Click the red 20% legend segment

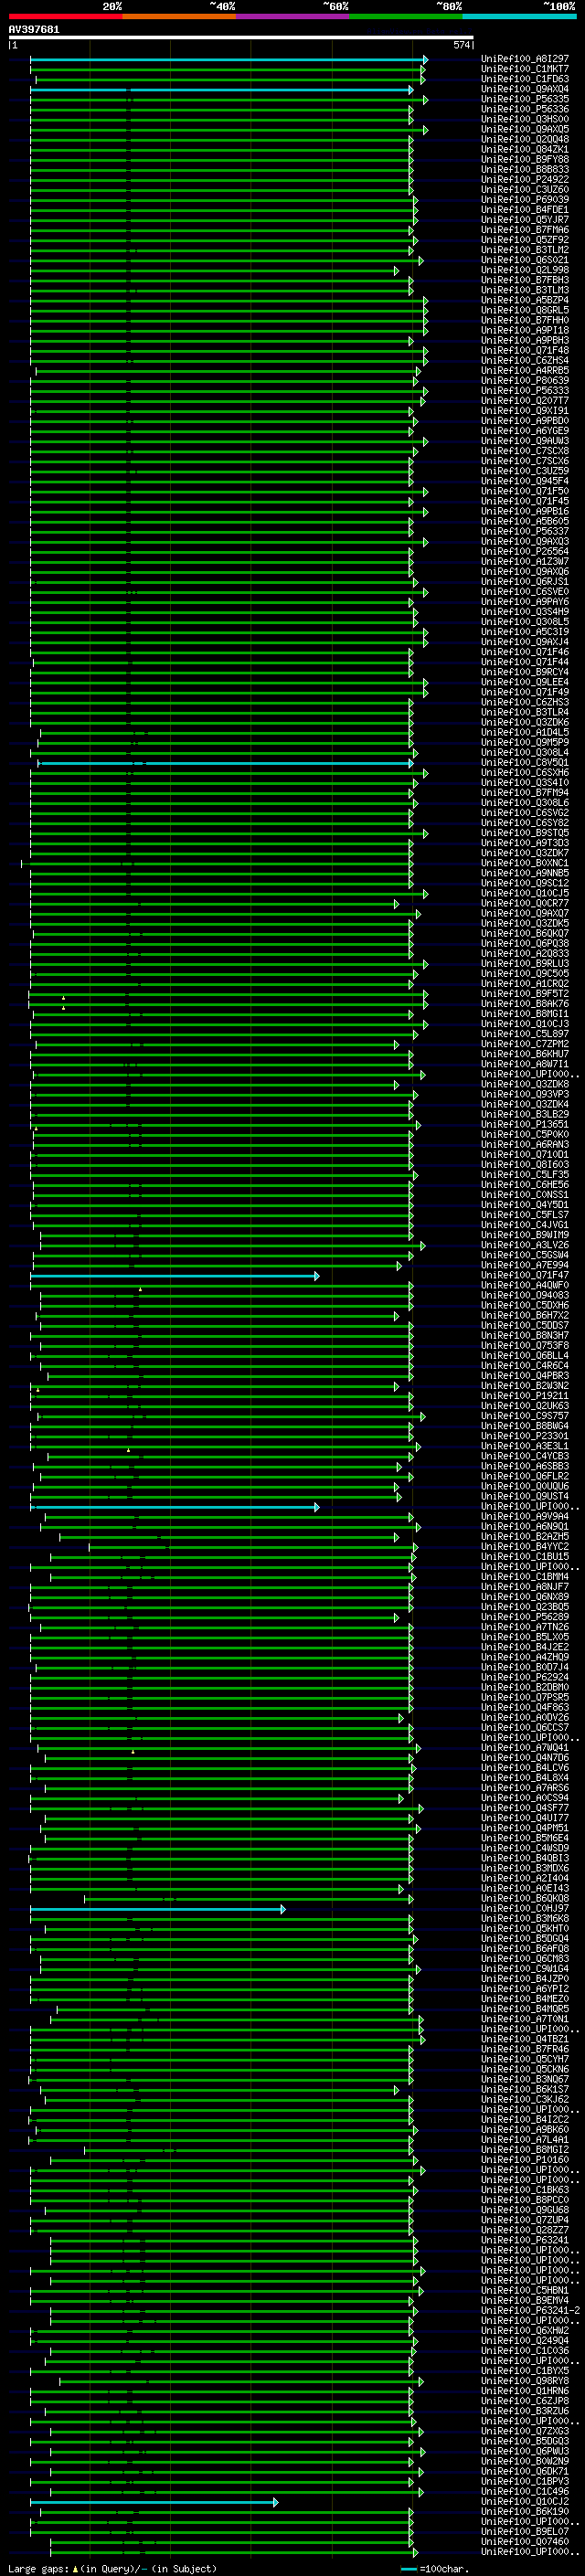click(x=65, y=16)
